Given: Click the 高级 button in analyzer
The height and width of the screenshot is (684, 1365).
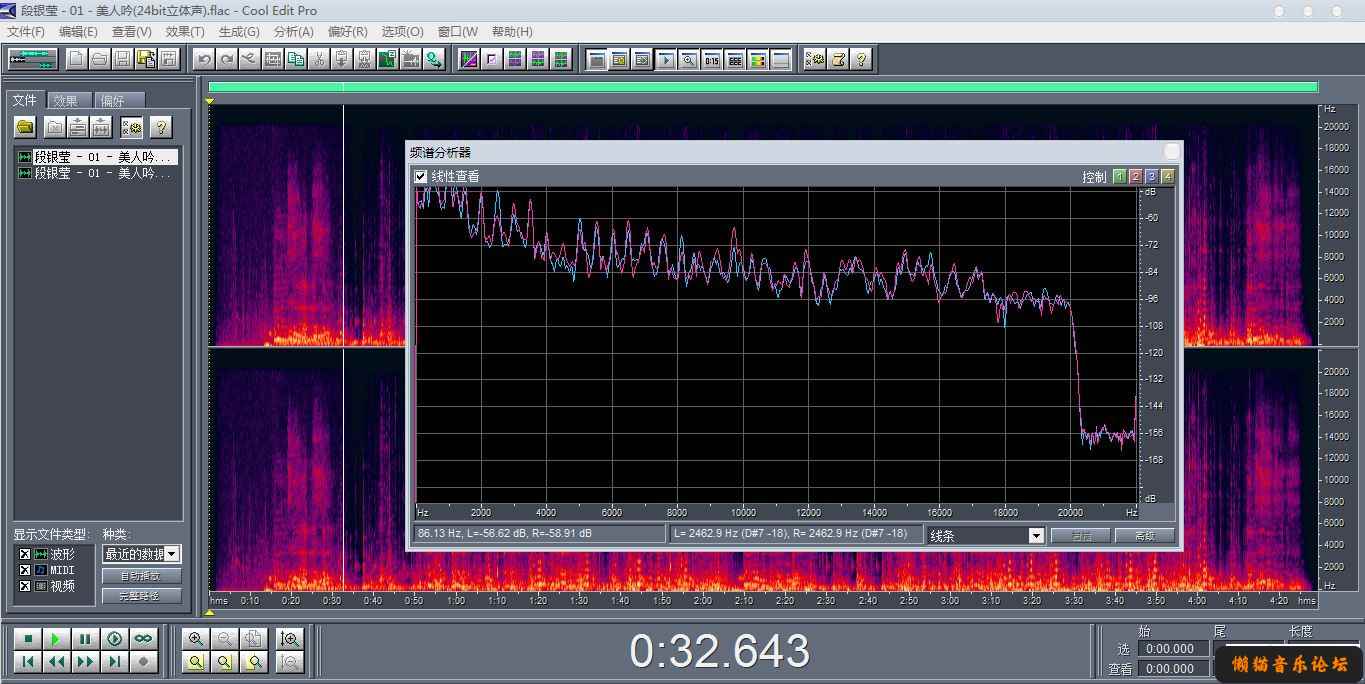Looking at the screenshot, I should click(1145, 535).
